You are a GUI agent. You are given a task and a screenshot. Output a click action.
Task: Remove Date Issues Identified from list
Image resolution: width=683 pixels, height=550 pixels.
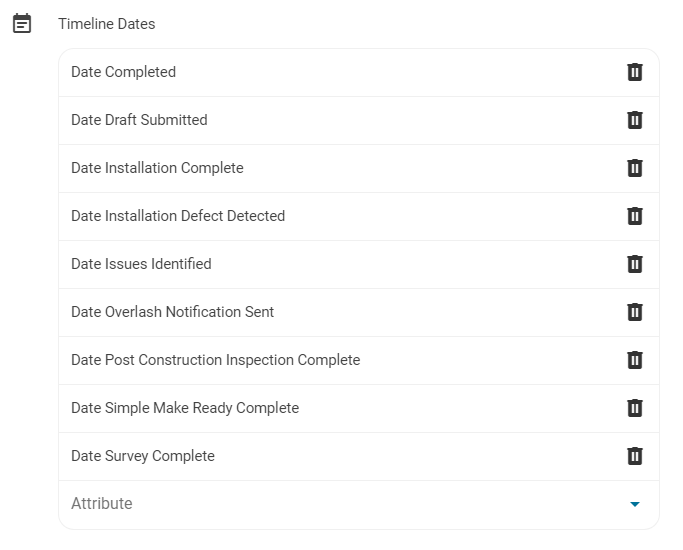634,264
